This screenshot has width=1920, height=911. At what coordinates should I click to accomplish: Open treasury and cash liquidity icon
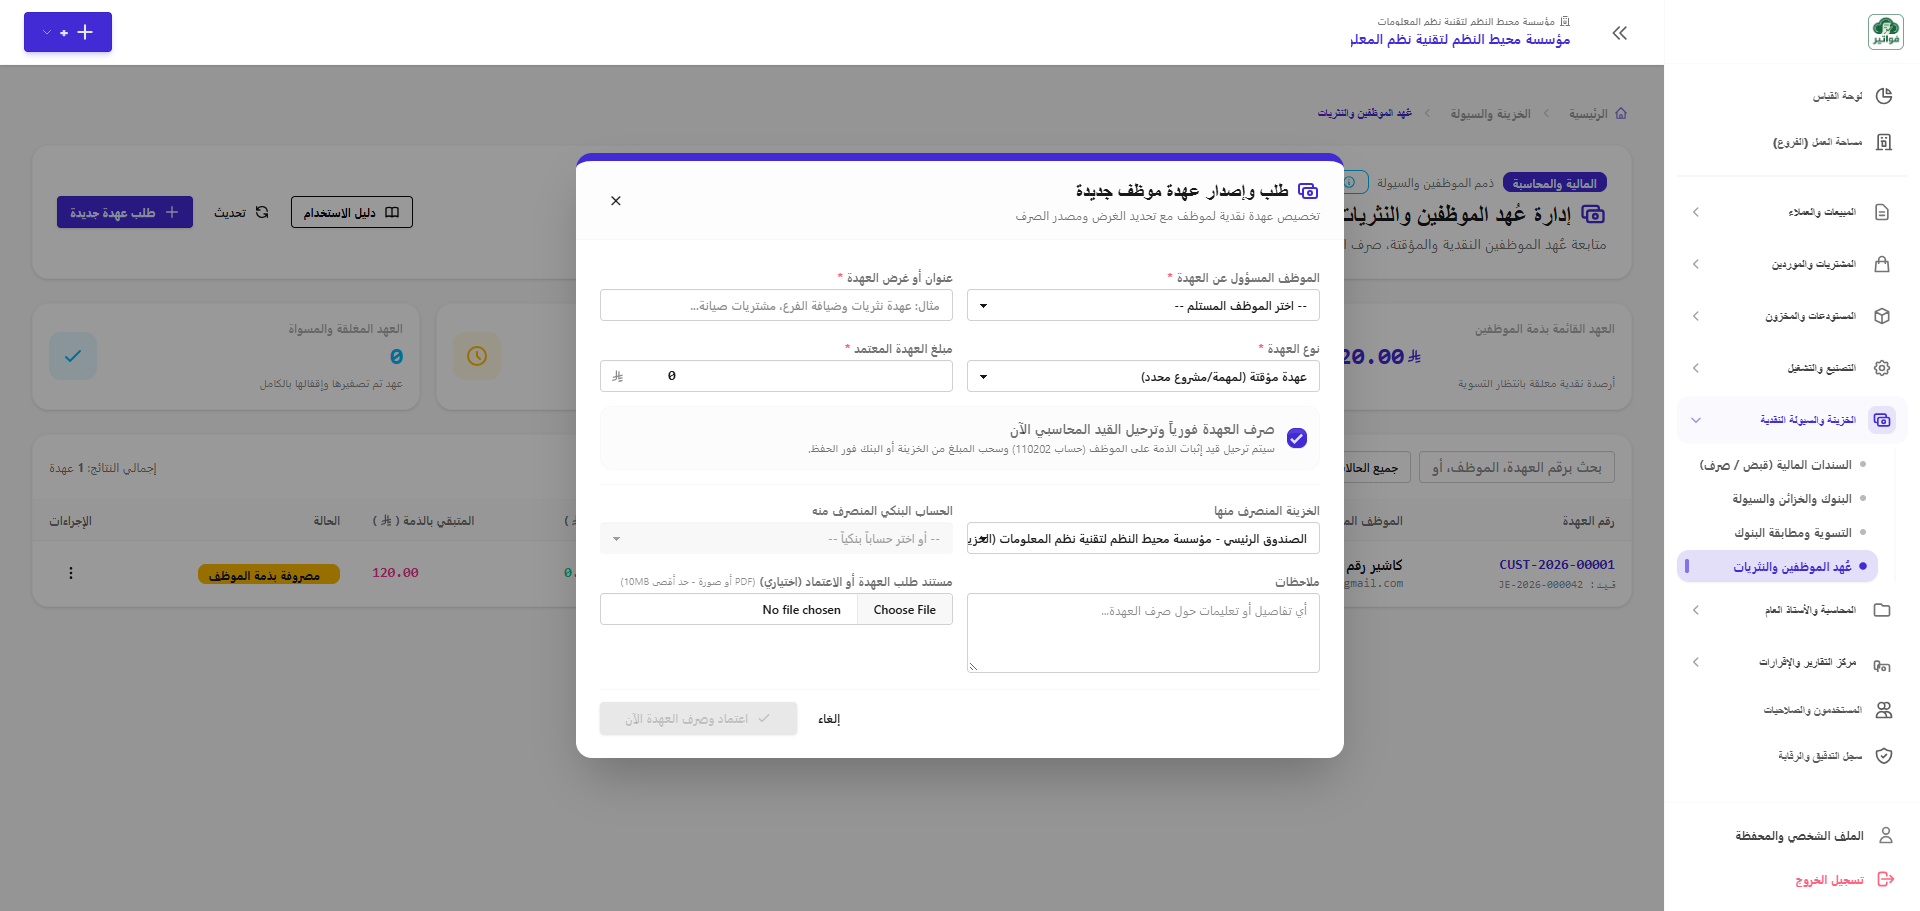[1882, 420]
